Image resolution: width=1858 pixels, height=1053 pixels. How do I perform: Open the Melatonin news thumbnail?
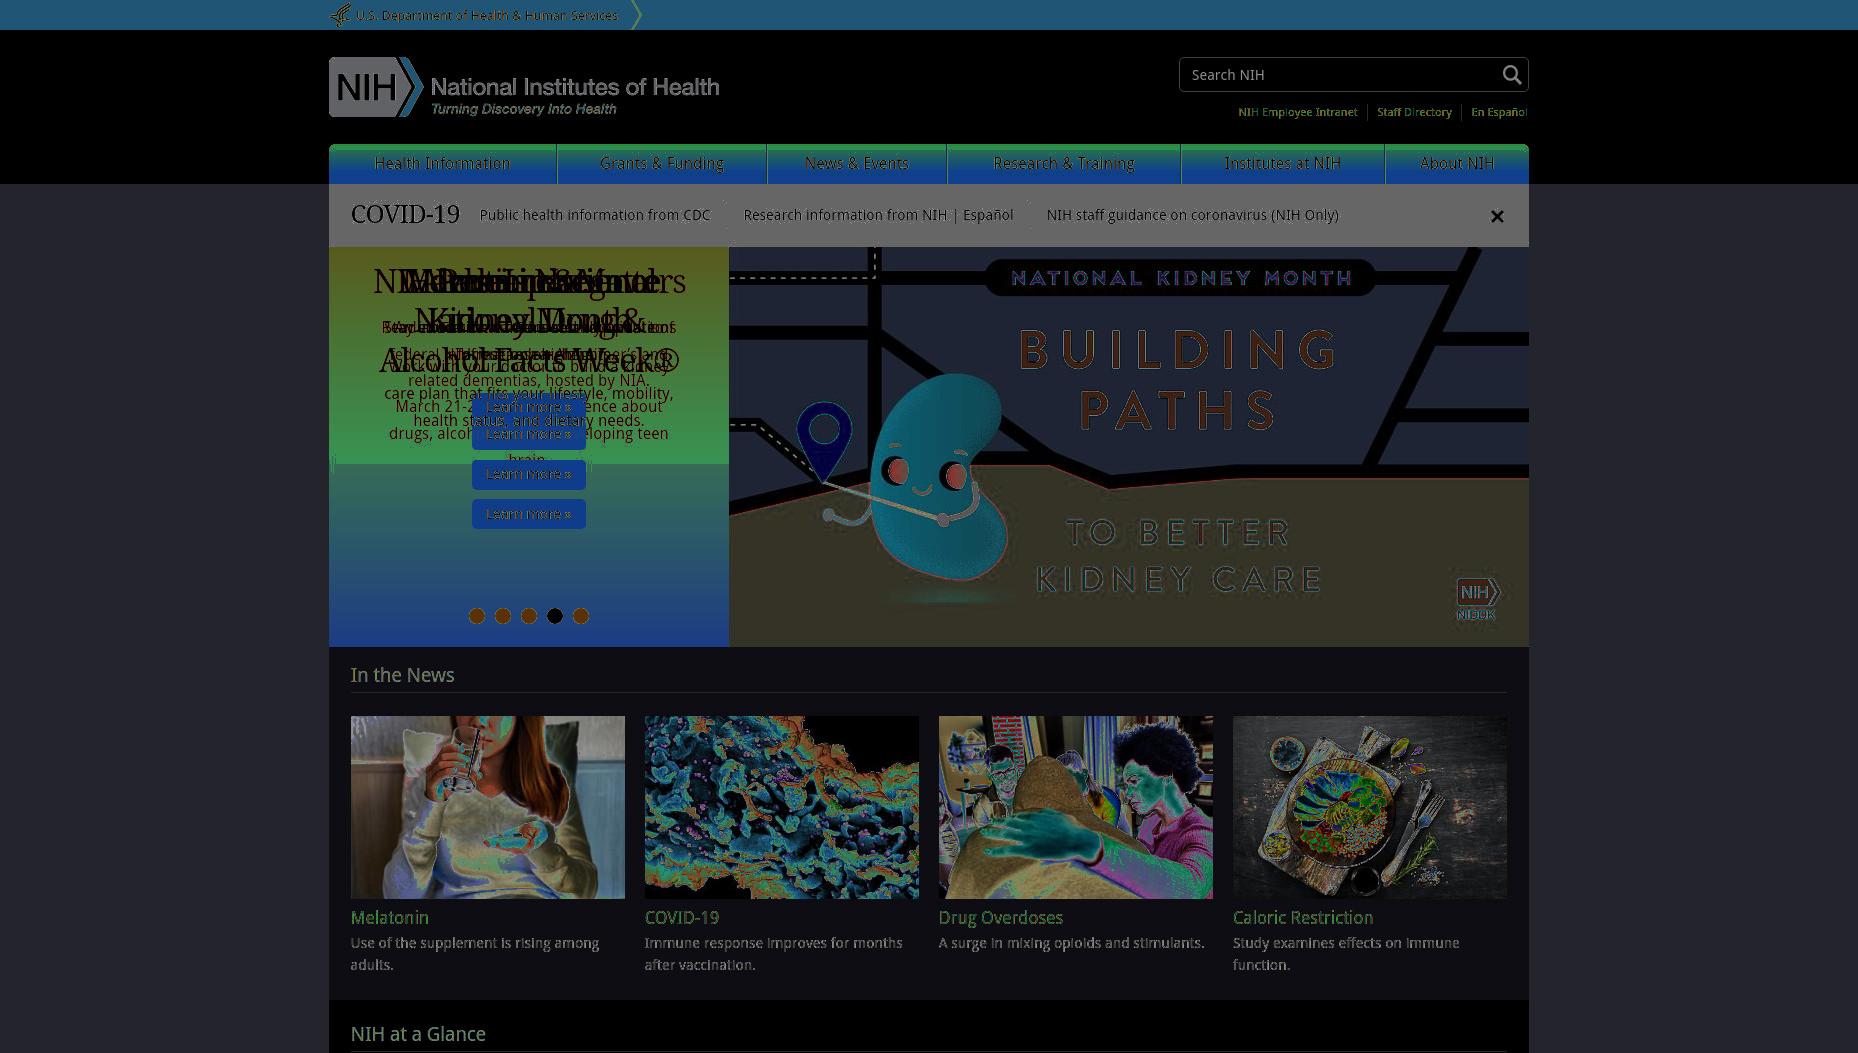(x=488, y=807)
